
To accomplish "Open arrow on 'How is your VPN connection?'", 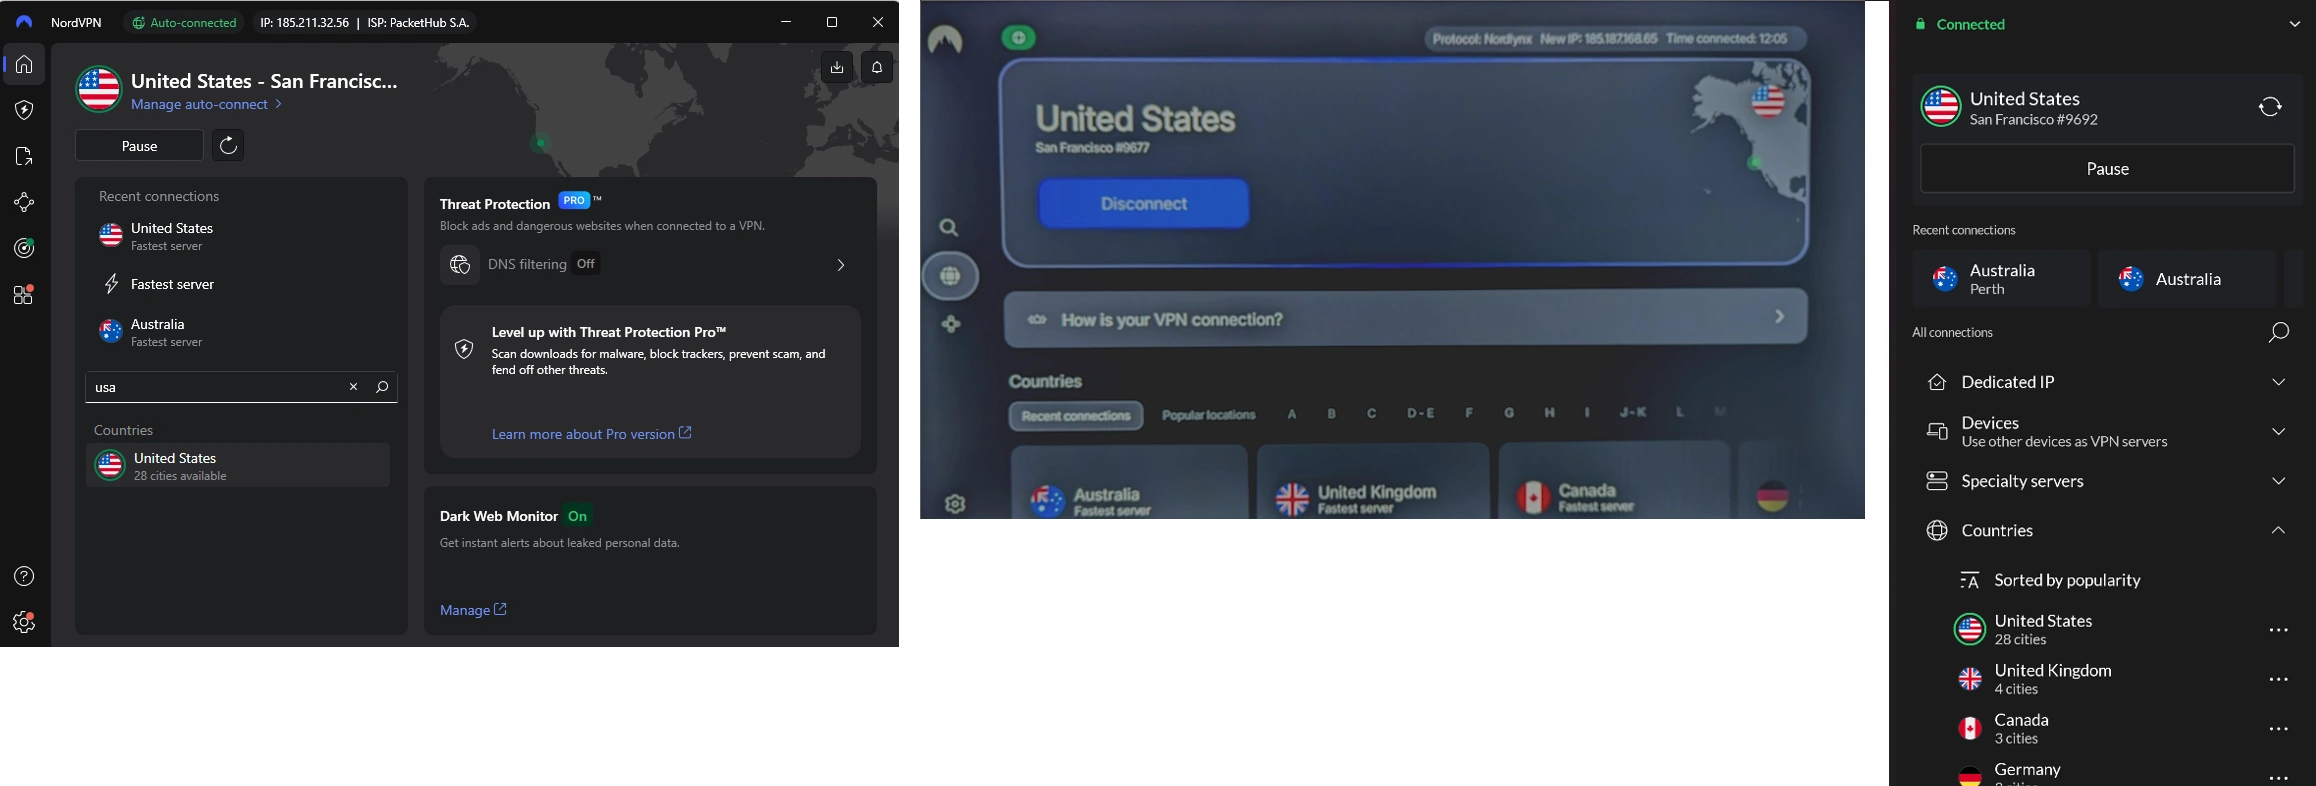I will [x=1779, y=316].
